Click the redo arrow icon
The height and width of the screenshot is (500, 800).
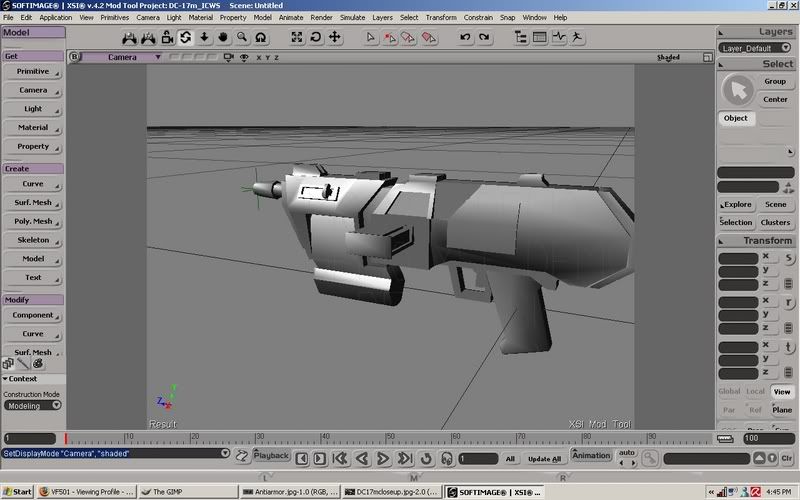tap(484, 37)
